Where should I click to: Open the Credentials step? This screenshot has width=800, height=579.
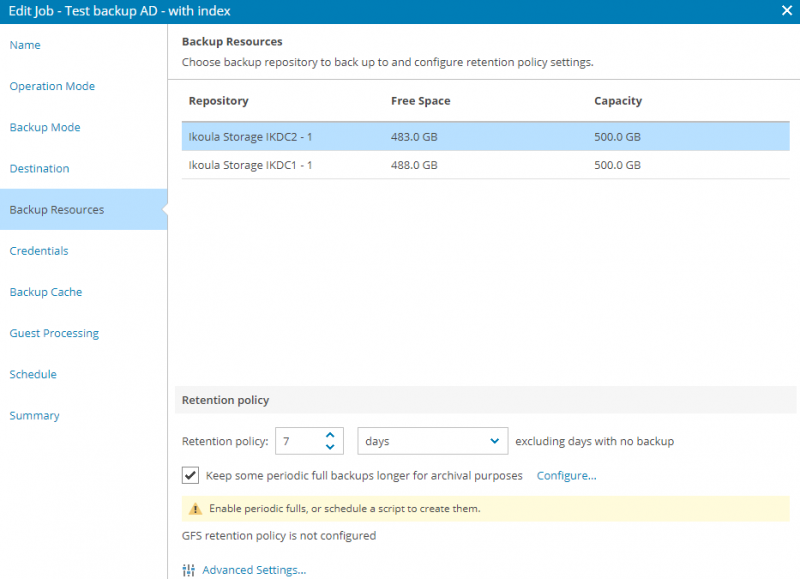point(39,250)
